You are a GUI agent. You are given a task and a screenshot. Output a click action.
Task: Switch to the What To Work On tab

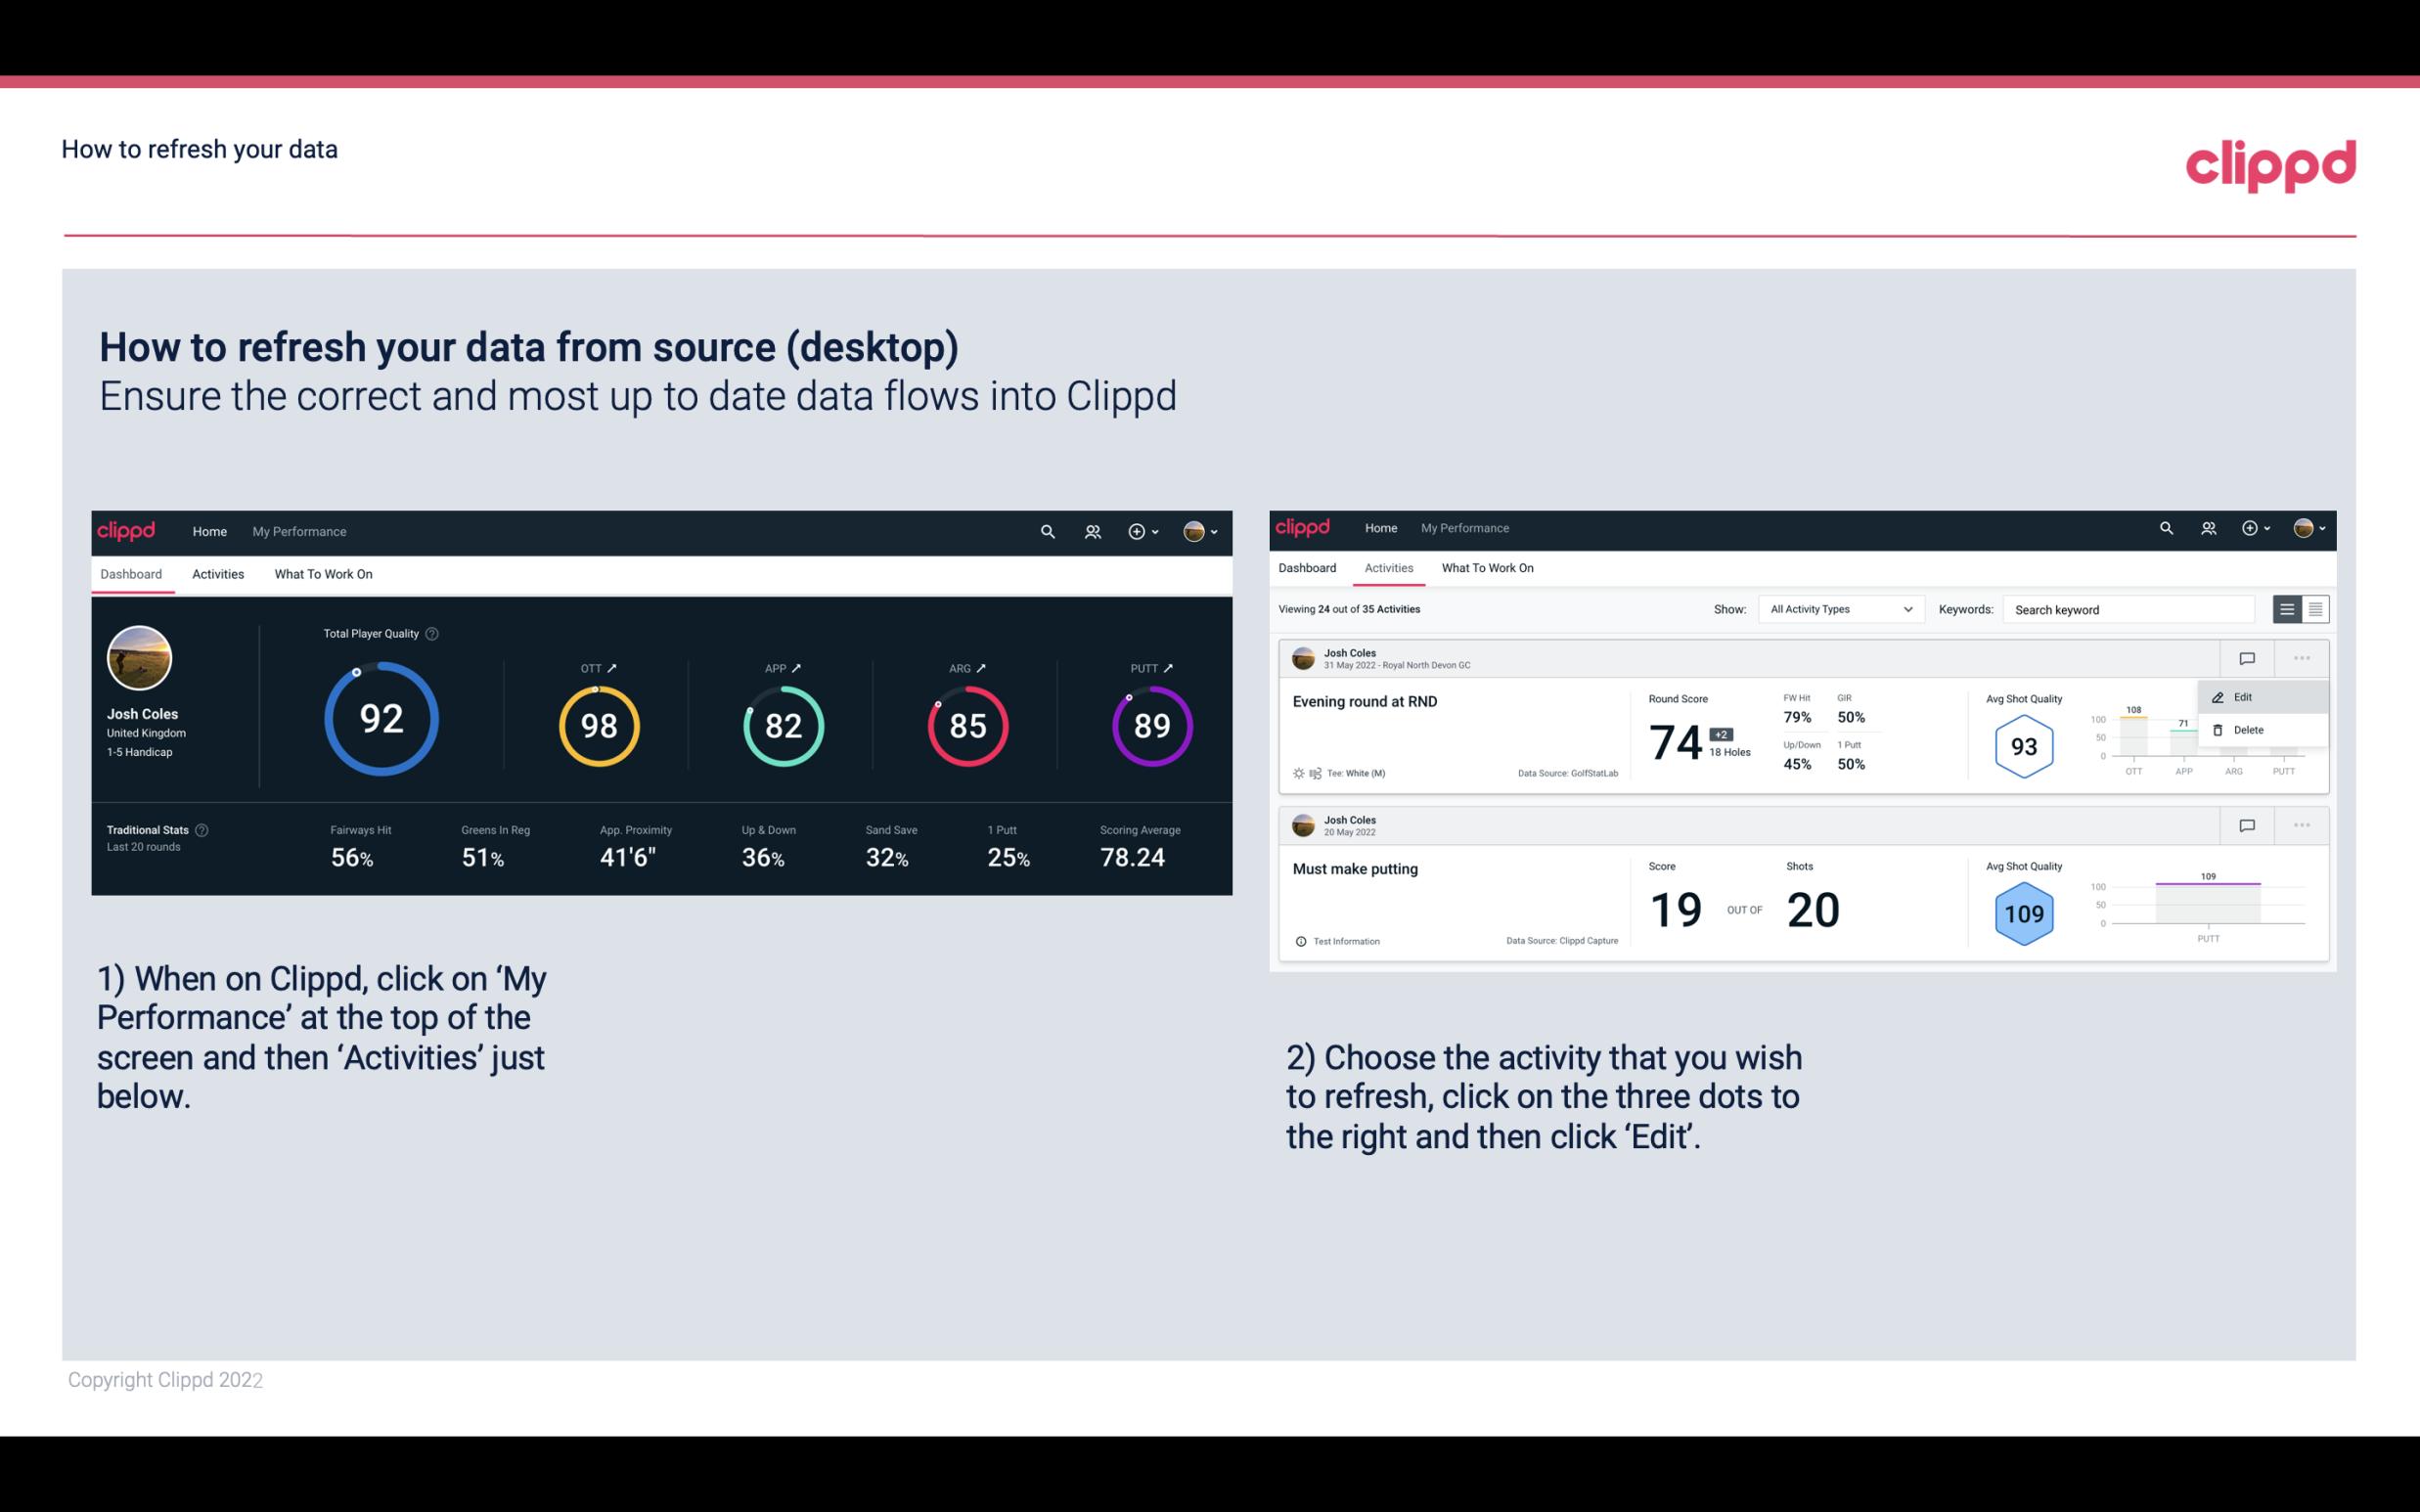[323, 573]
